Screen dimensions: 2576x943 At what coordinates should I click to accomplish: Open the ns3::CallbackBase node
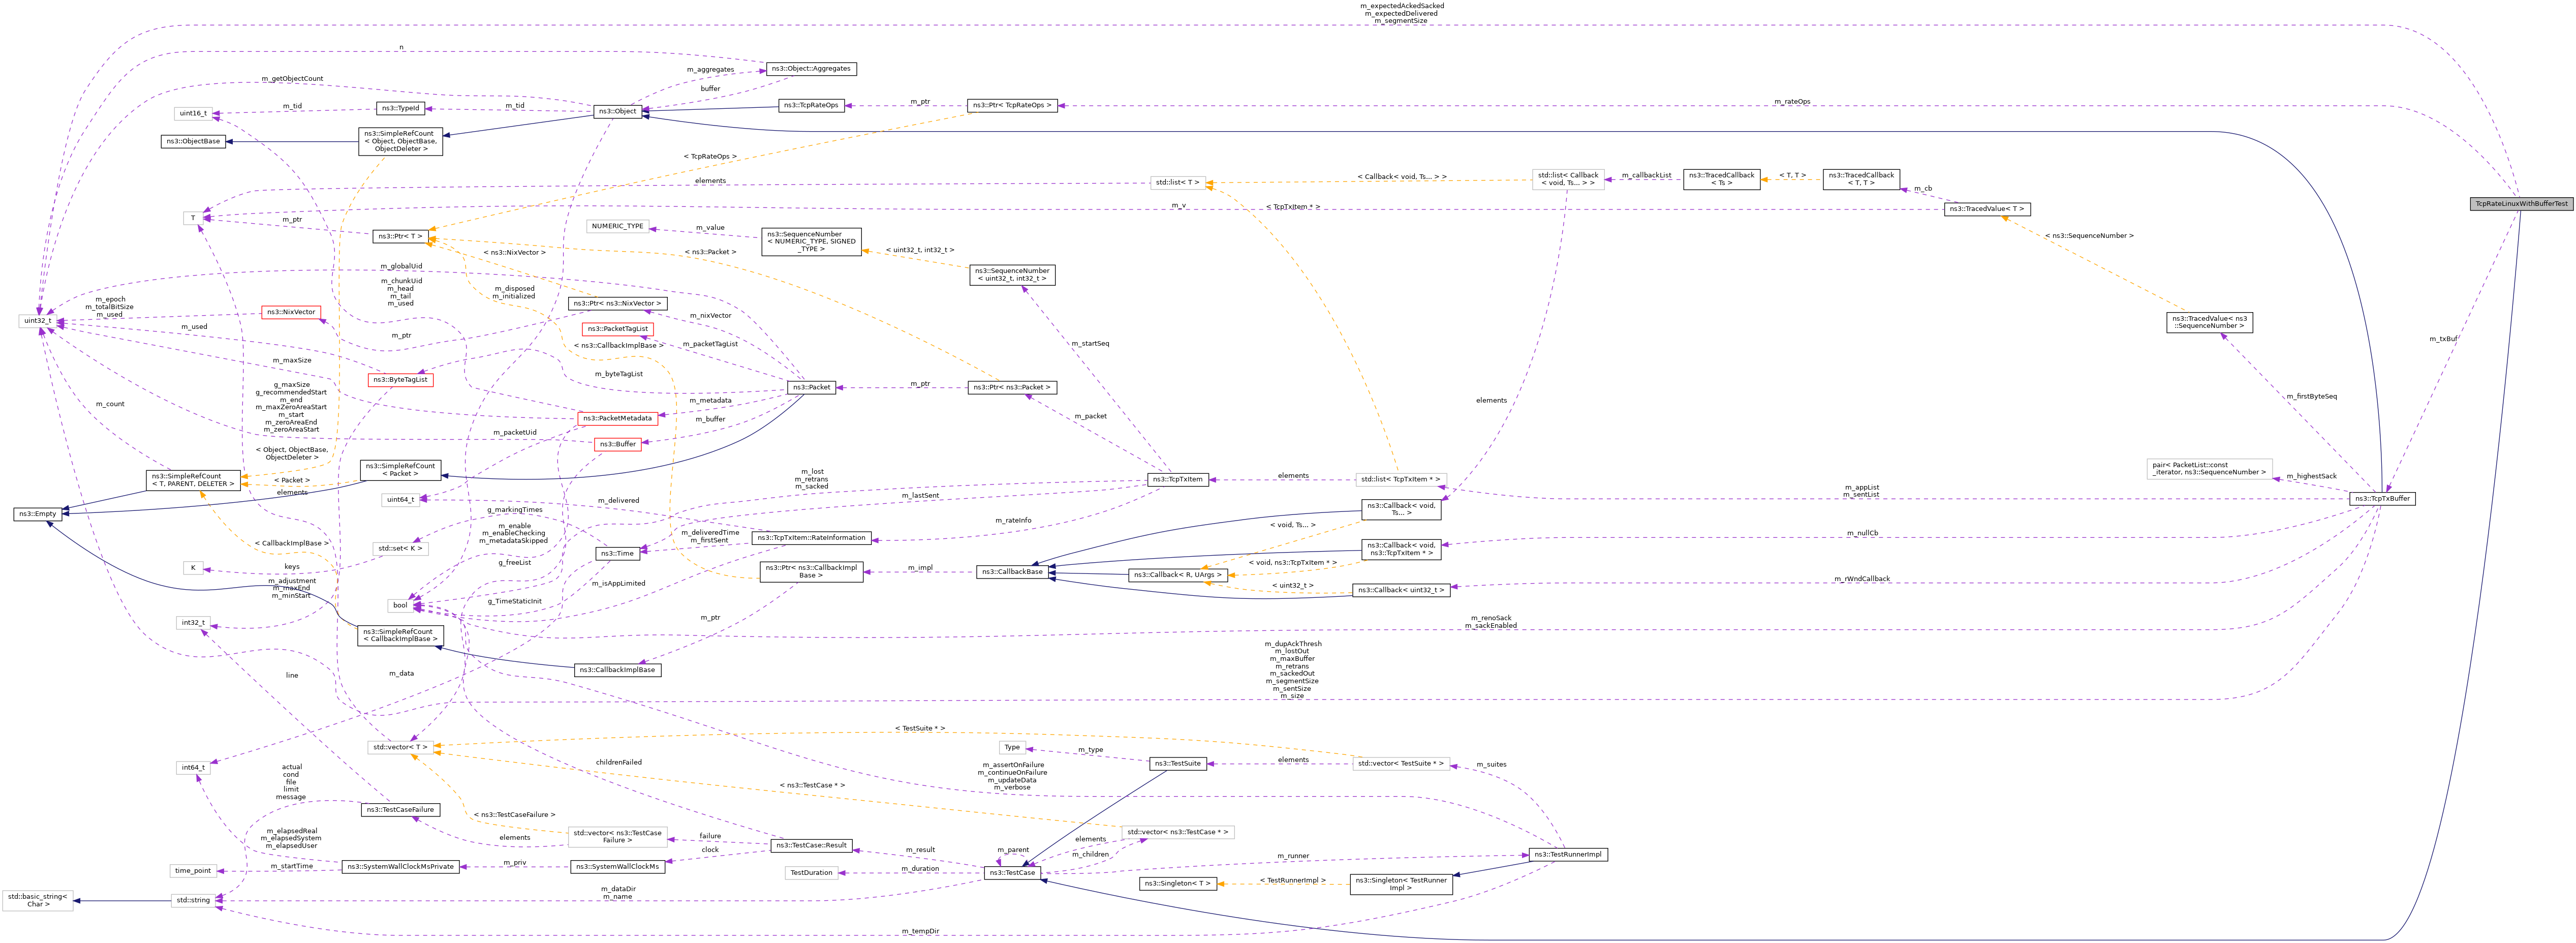(x=1012, y=572)
